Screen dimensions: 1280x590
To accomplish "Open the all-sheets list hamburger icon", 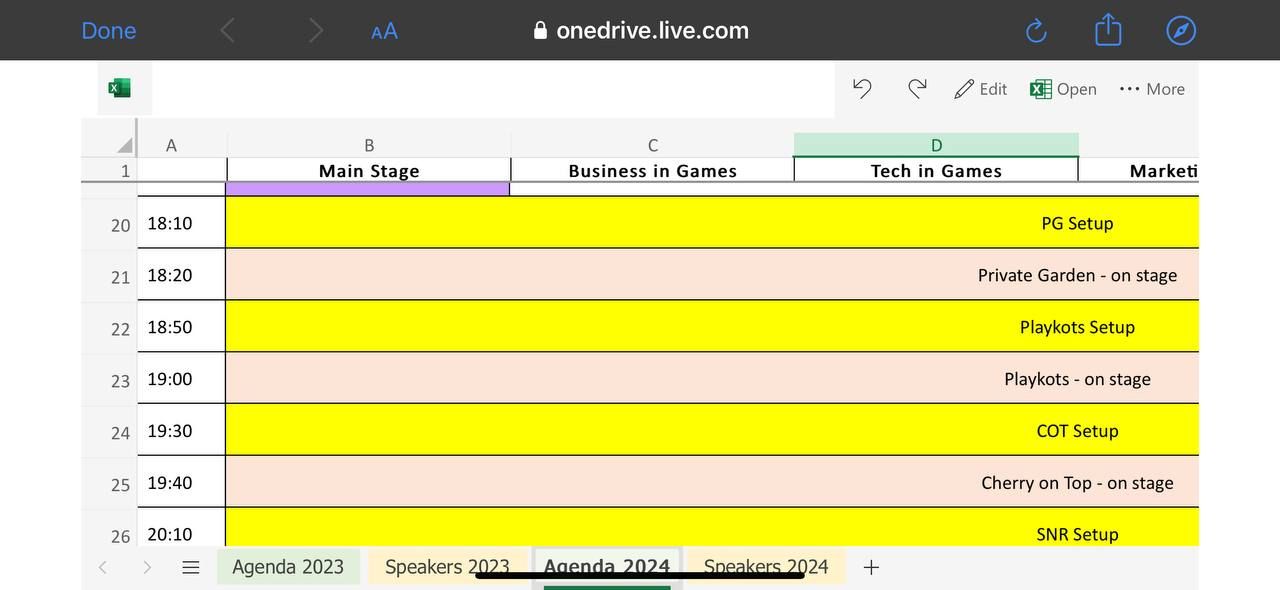I will (191, 567).
